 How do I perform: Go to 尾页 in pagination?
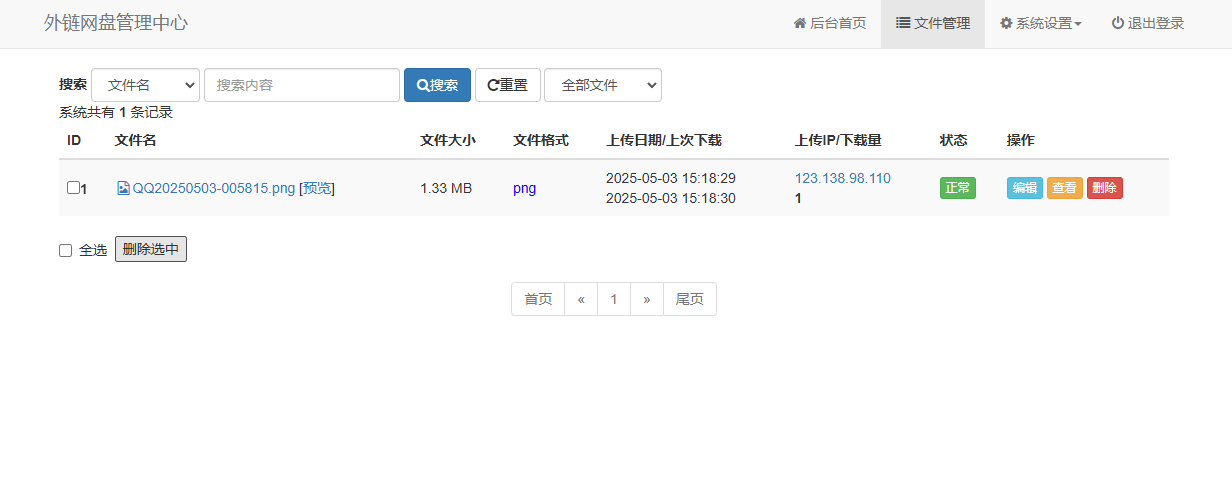point(689,299)
